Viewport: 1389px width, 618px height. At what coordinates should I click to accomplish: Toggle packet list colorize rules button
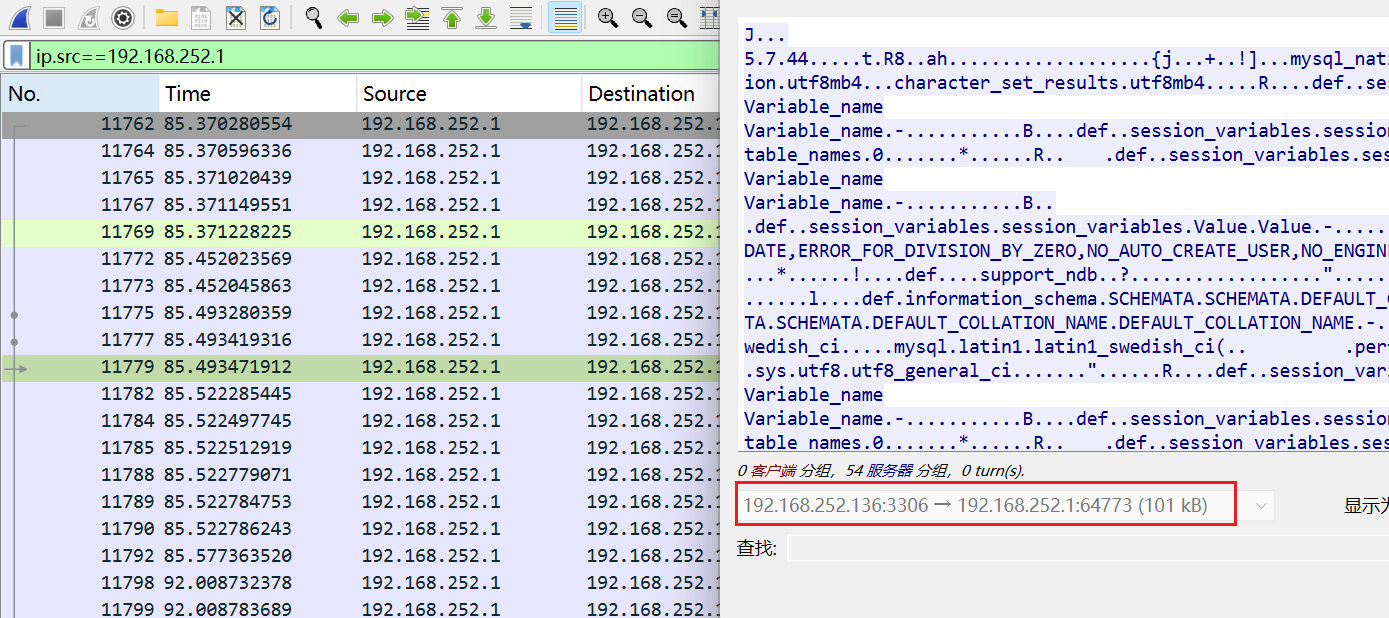tap(566, 17)
